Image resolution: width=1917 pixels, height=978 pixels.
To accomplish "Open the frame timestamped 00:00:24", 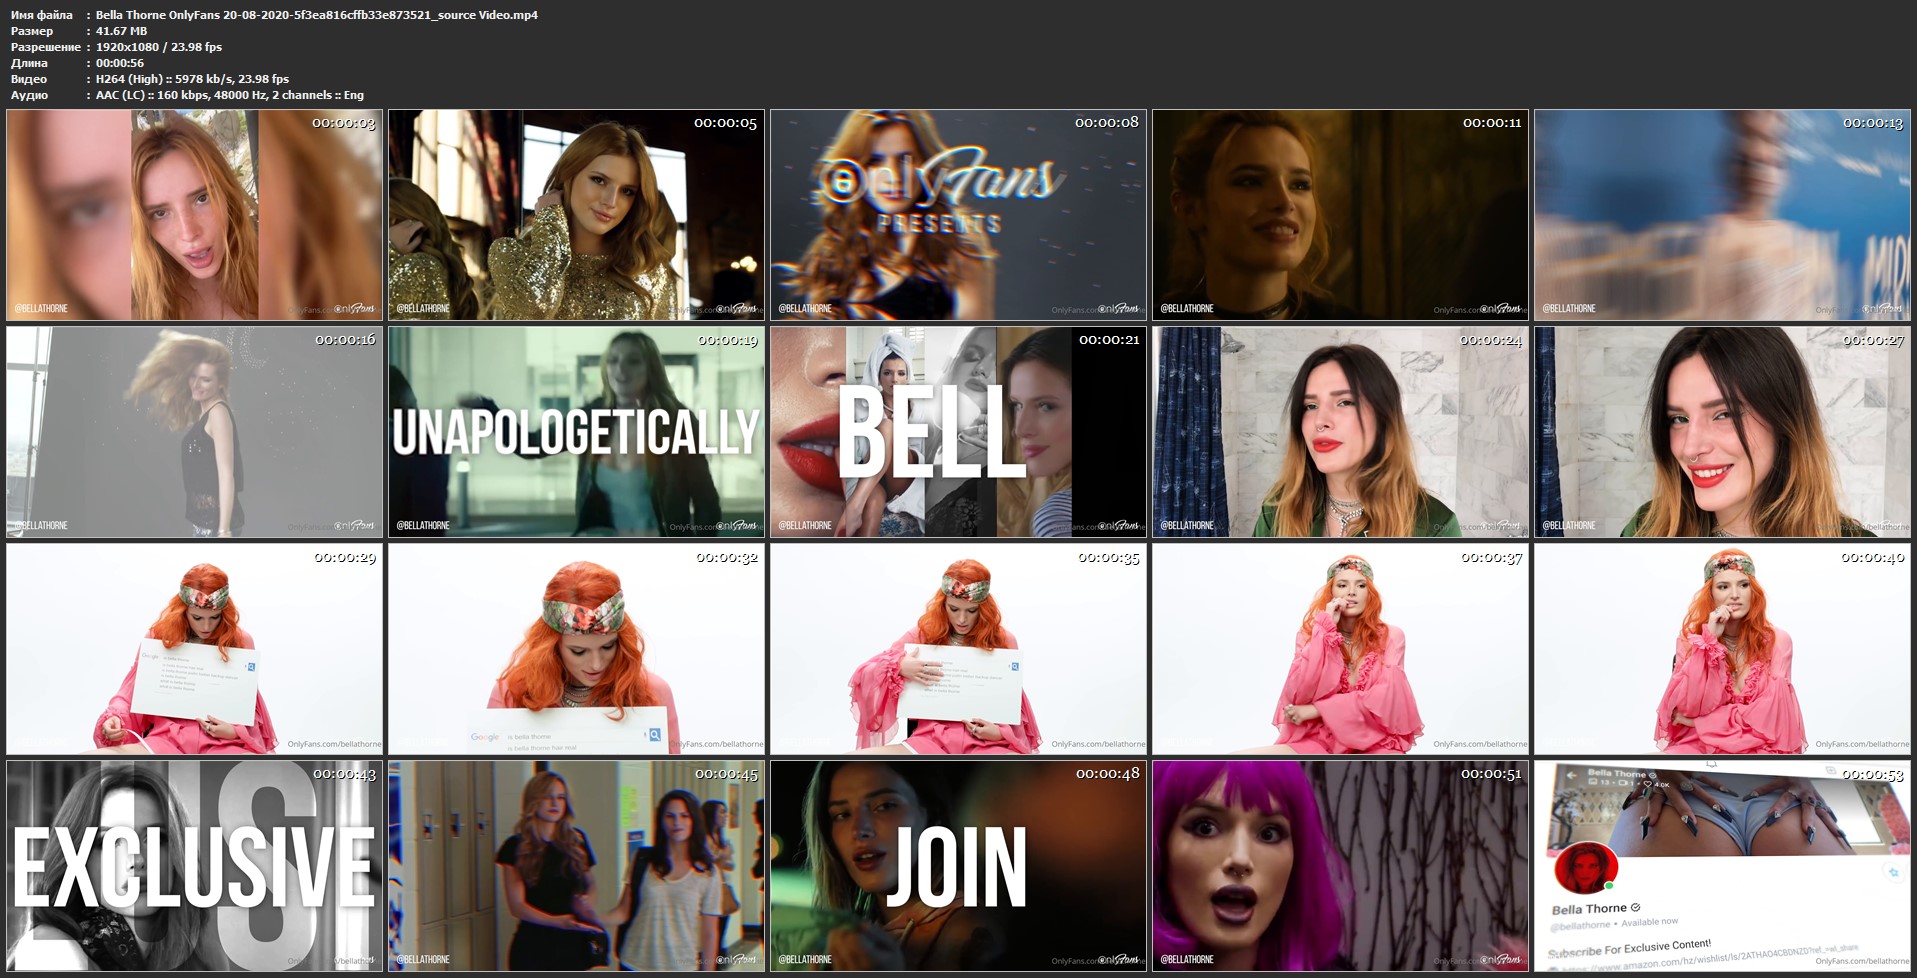I will tap(1340, 432).
